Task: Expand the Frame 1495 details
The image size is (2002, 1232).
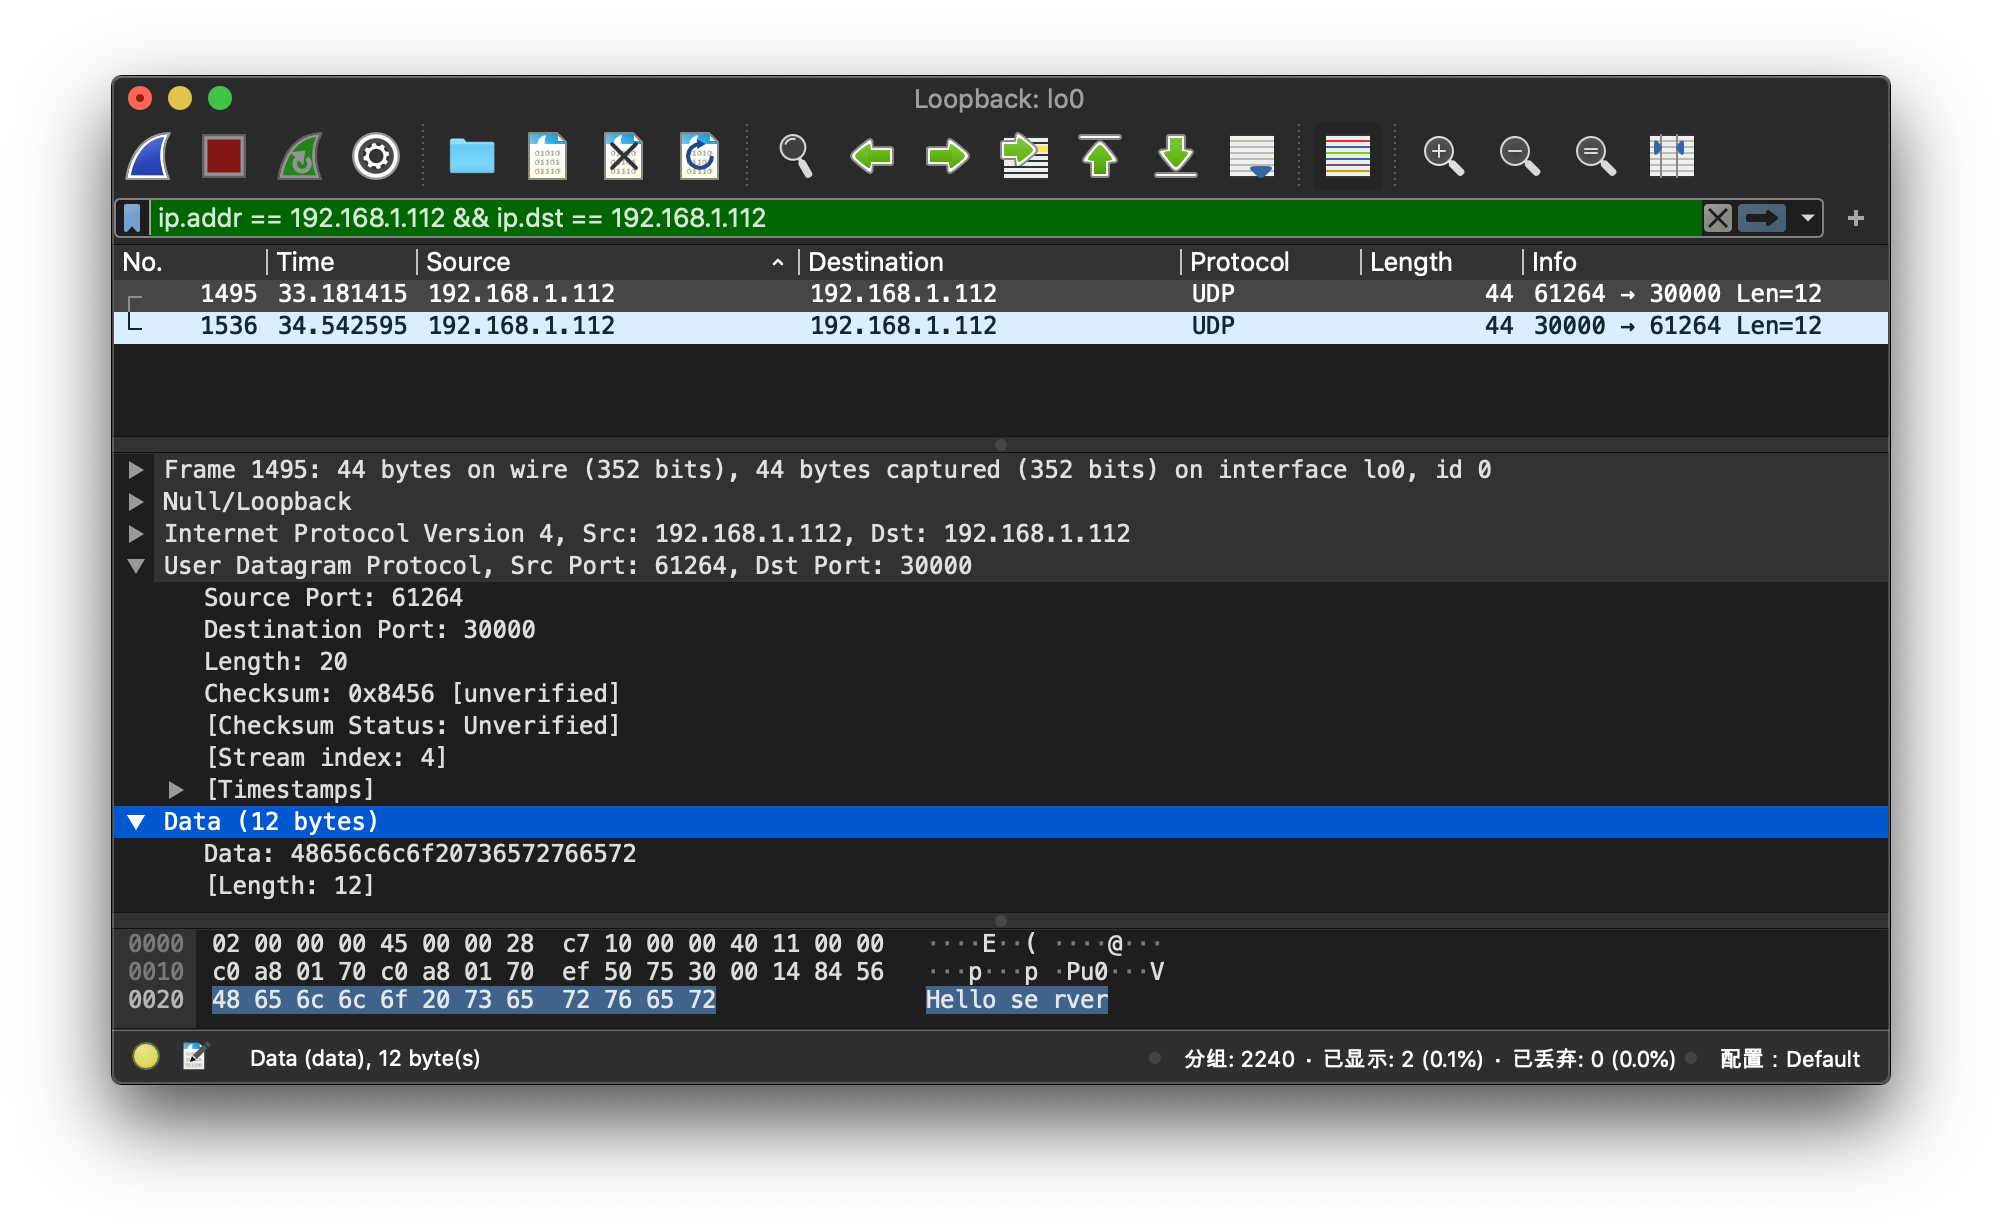Action: (x=136, y=470)
